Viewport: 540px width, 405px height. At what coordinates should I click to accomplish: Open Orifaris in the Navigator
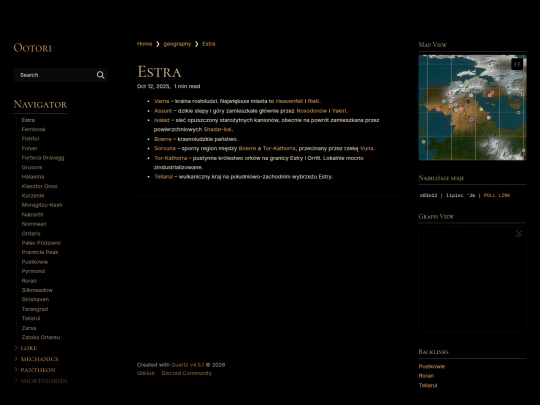point(31,233)
